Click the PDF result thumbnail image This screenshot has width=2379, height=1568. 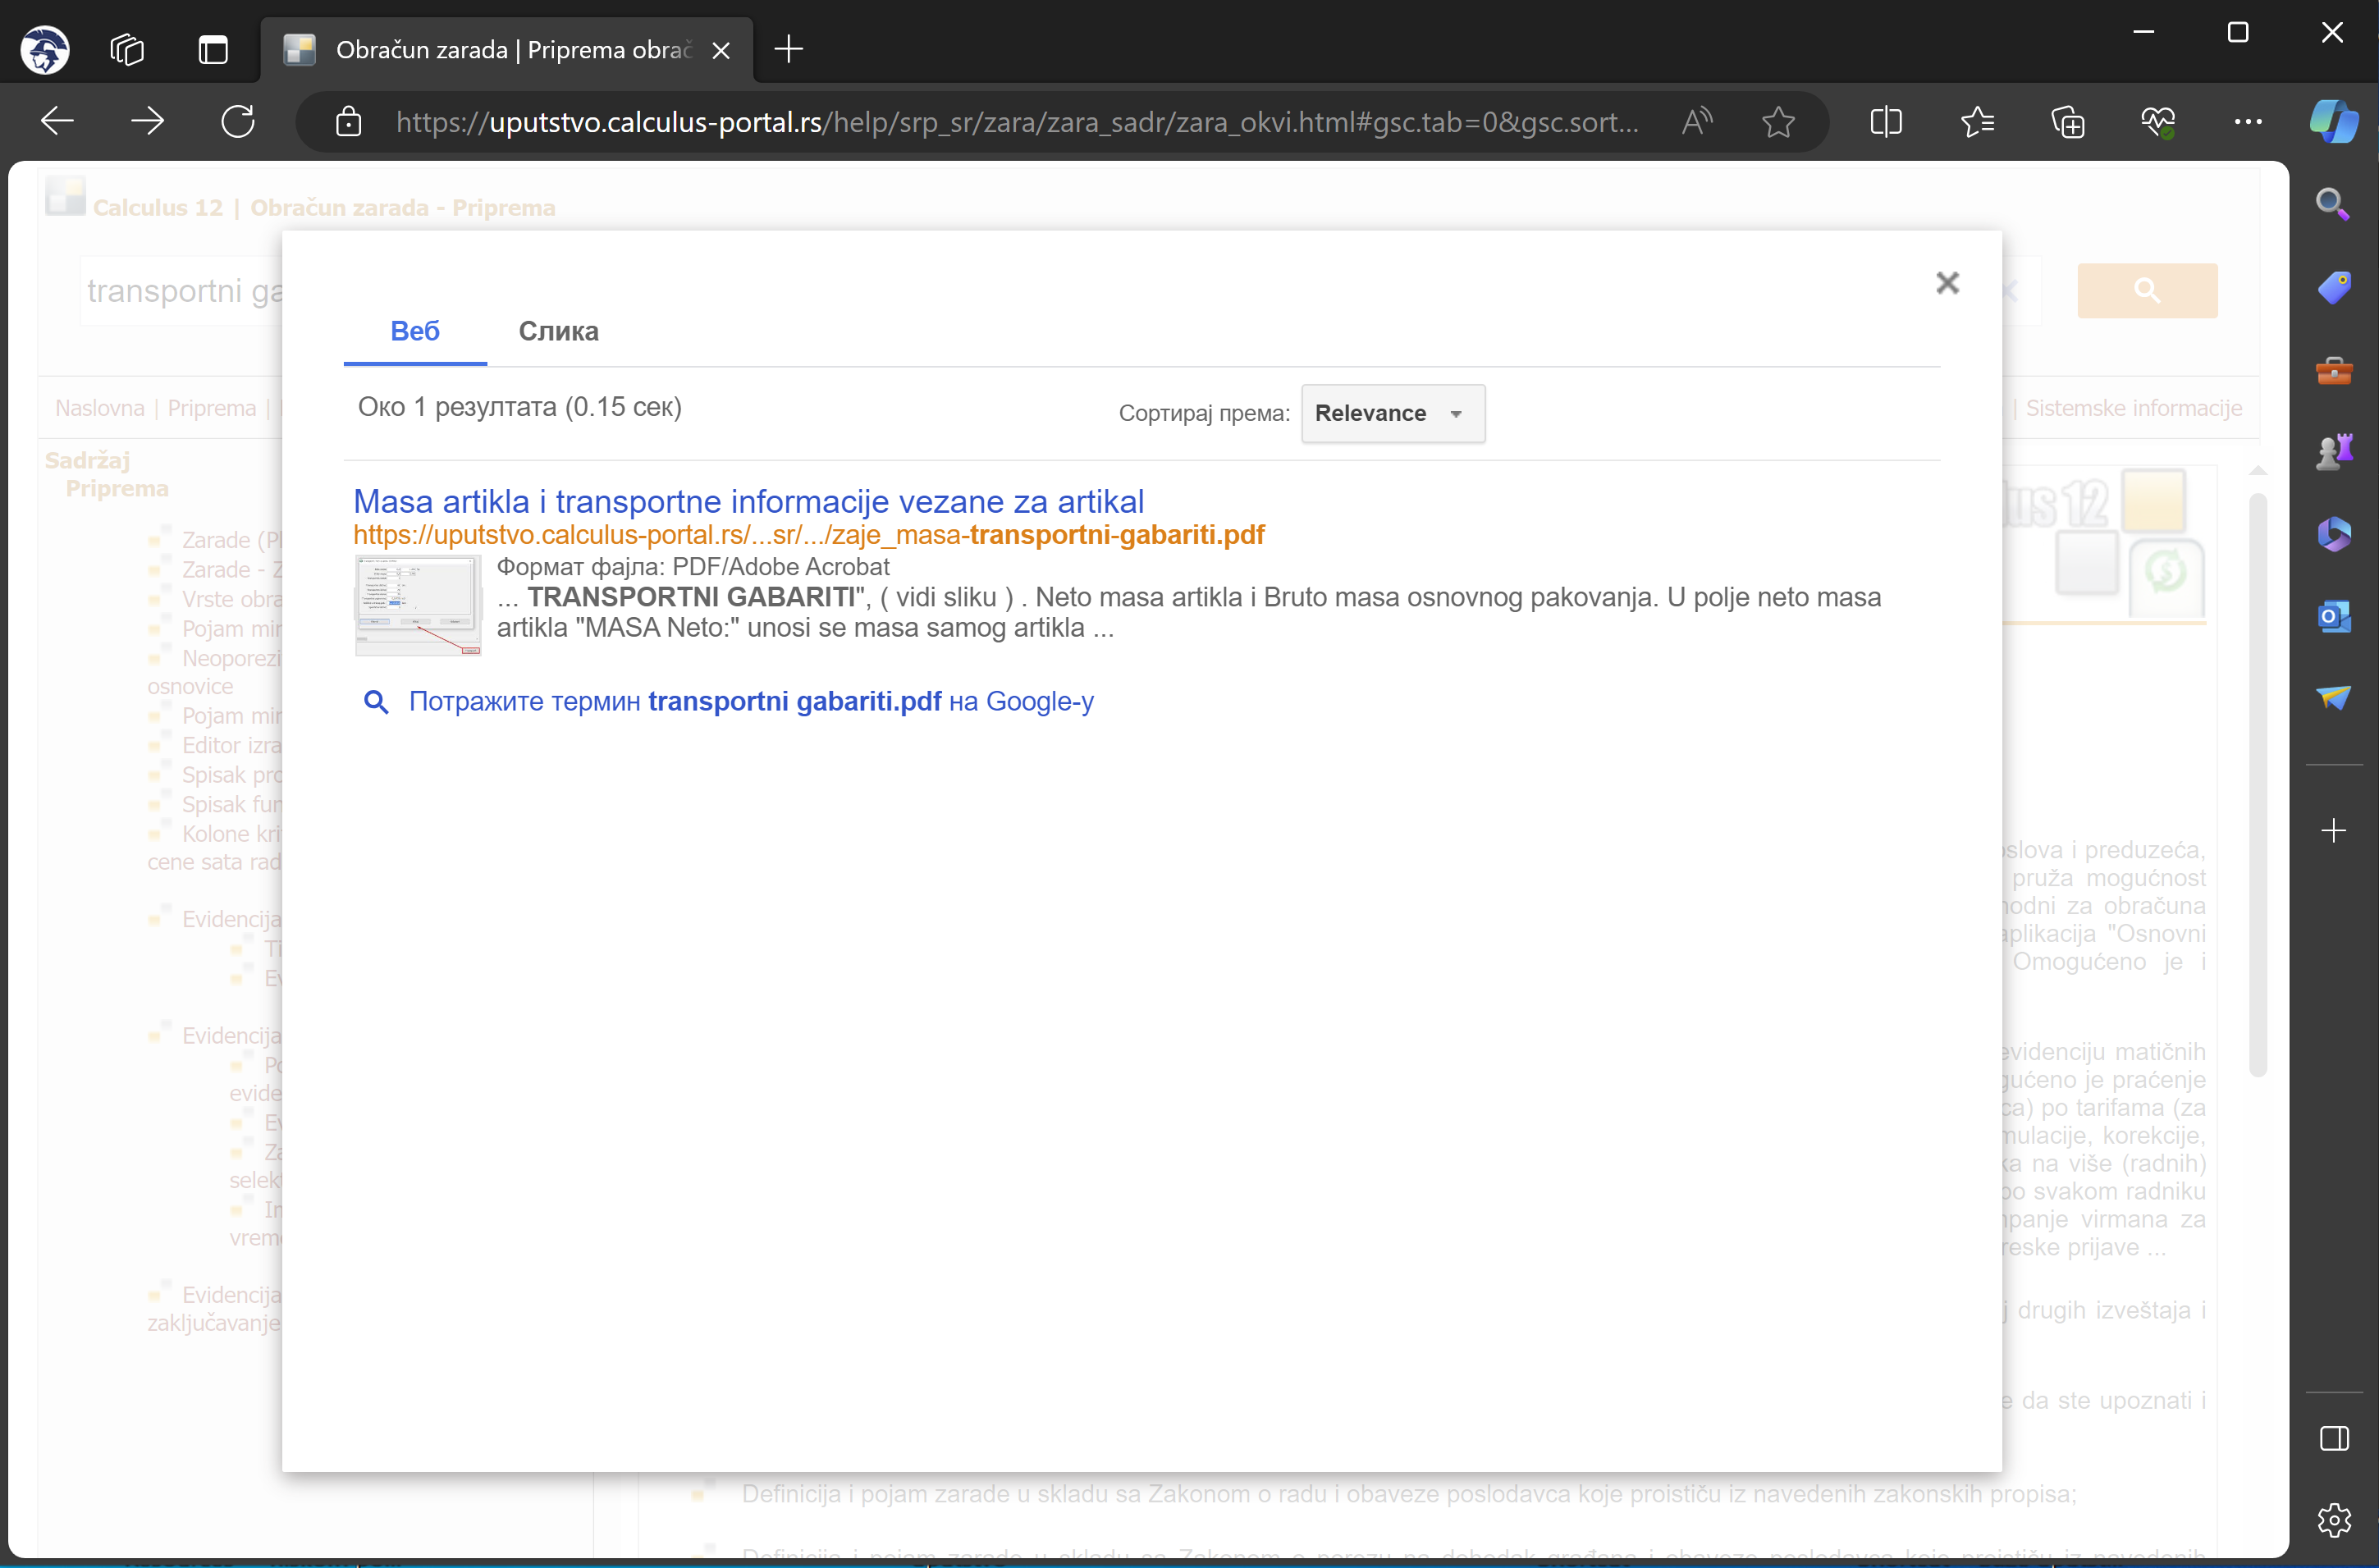418,605
